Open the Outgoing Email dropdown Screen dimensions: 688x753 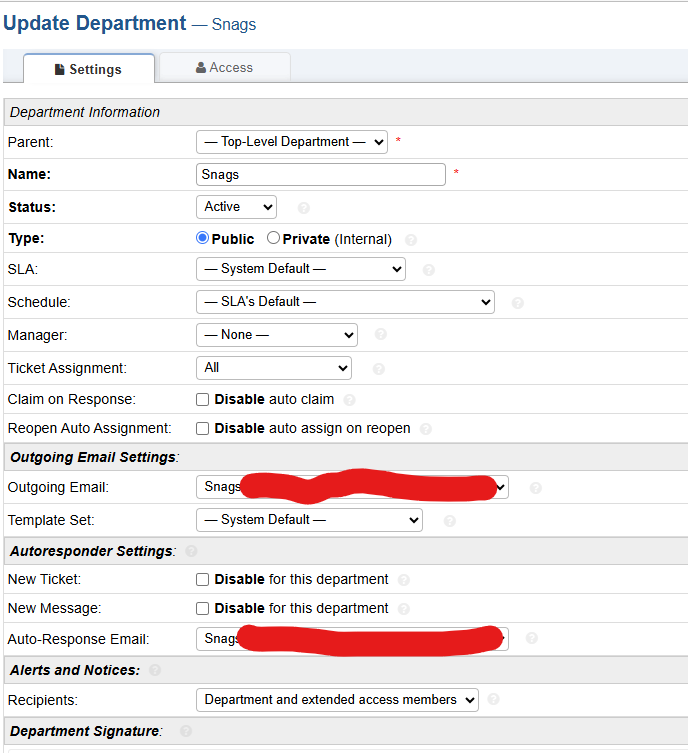pos(352,487)
